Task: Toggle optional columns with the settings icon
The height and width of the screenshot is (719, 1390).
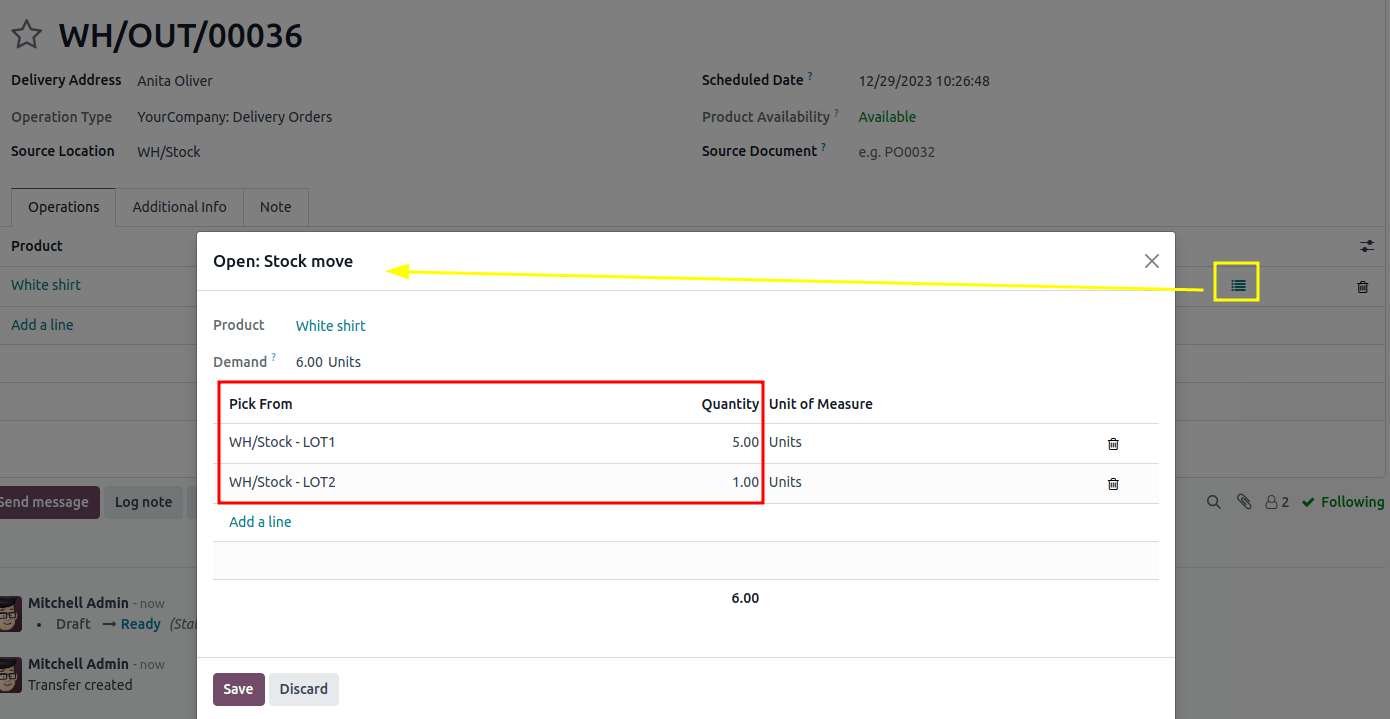Action: point(1367,245)
